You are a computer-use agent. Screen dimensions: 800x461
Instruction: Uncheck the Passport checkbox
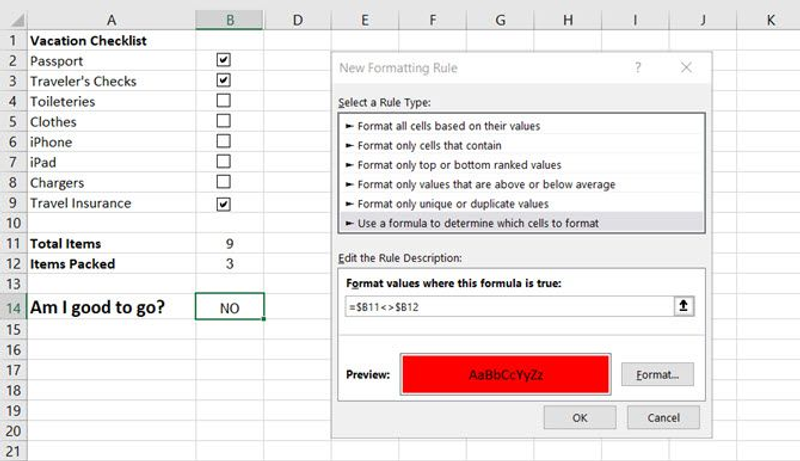tap(224, 60)
